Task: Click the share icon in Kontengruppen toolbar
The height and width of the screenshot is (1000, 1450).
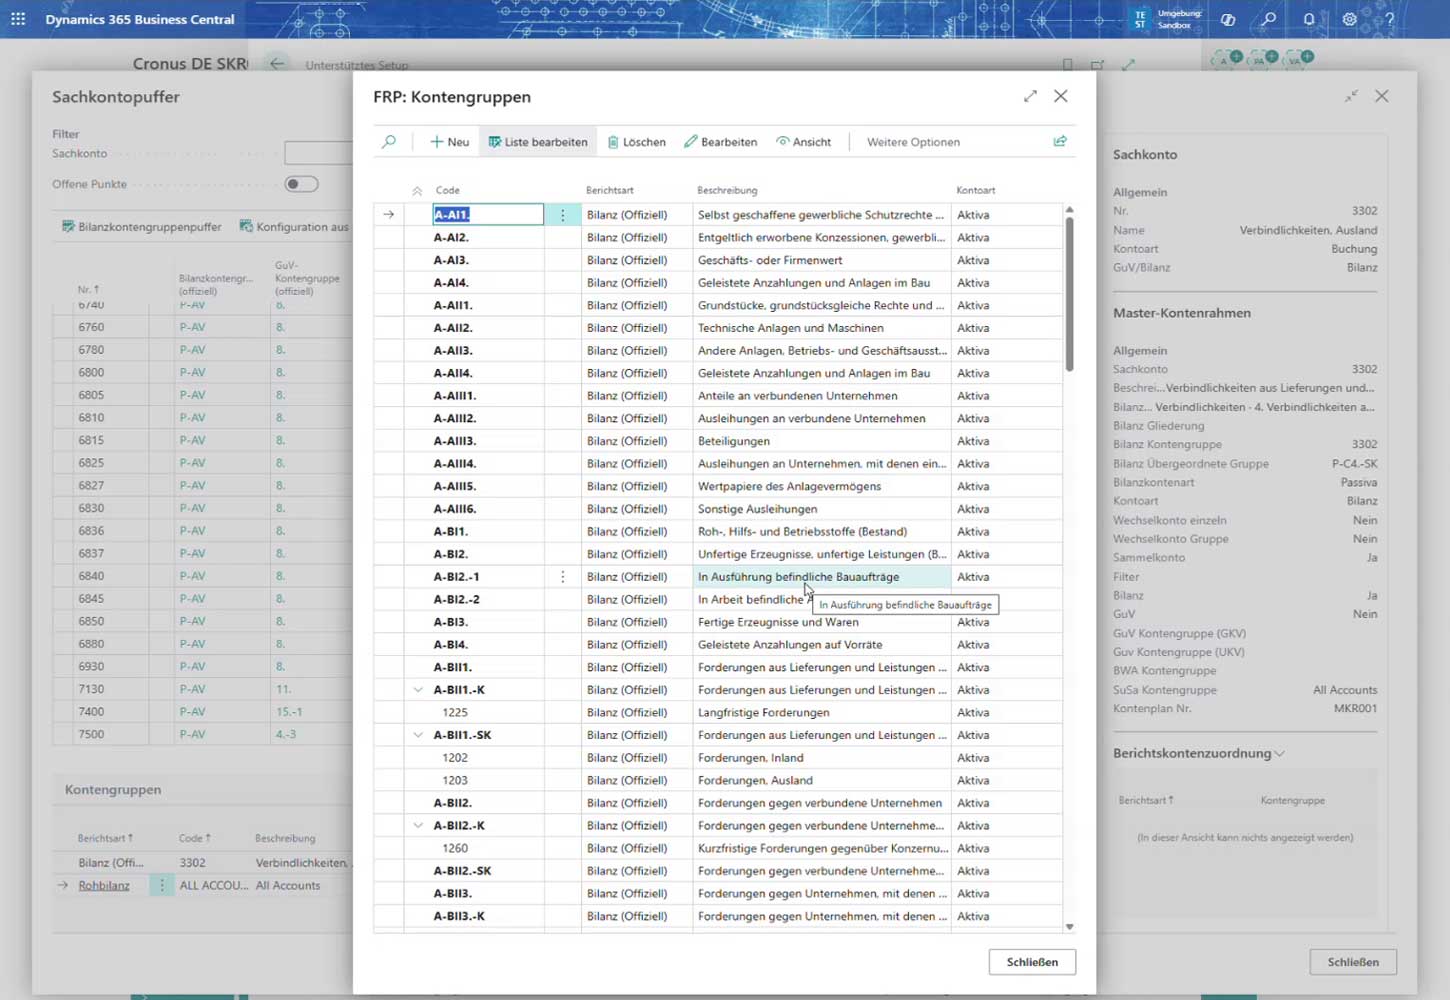Action: point(1060,141)
